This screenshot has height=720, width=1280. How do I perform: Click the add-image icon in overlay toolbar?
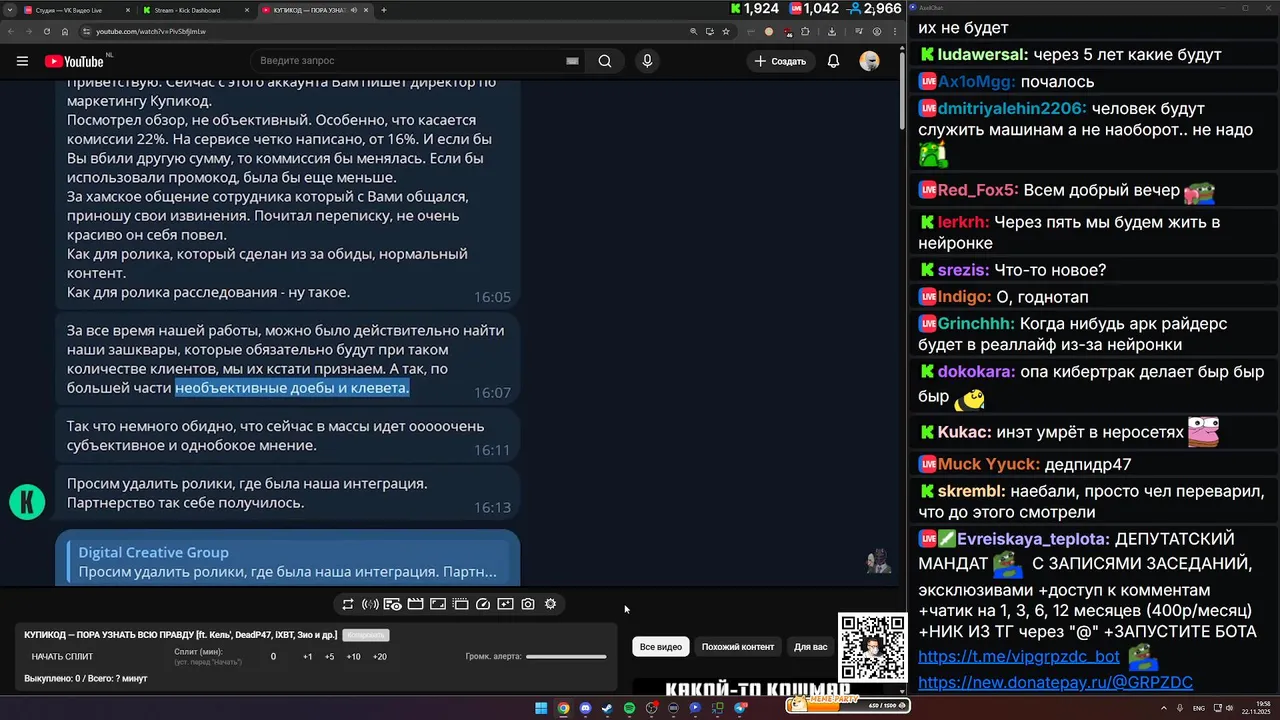505,604
